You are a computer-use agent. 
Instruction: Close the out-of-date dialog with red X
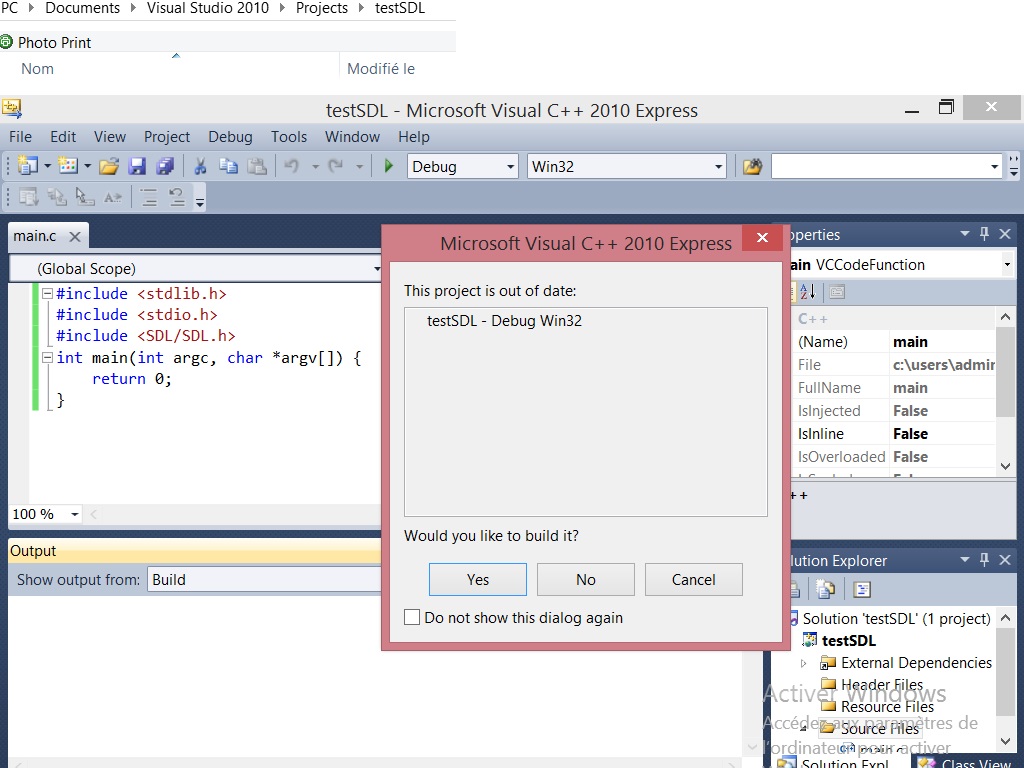click(x=762, y=238)
